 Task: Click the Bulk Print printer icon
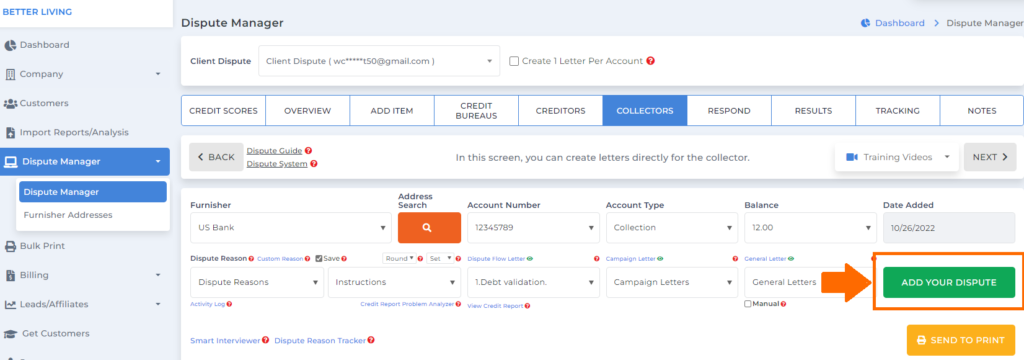[x=10, y=246]
